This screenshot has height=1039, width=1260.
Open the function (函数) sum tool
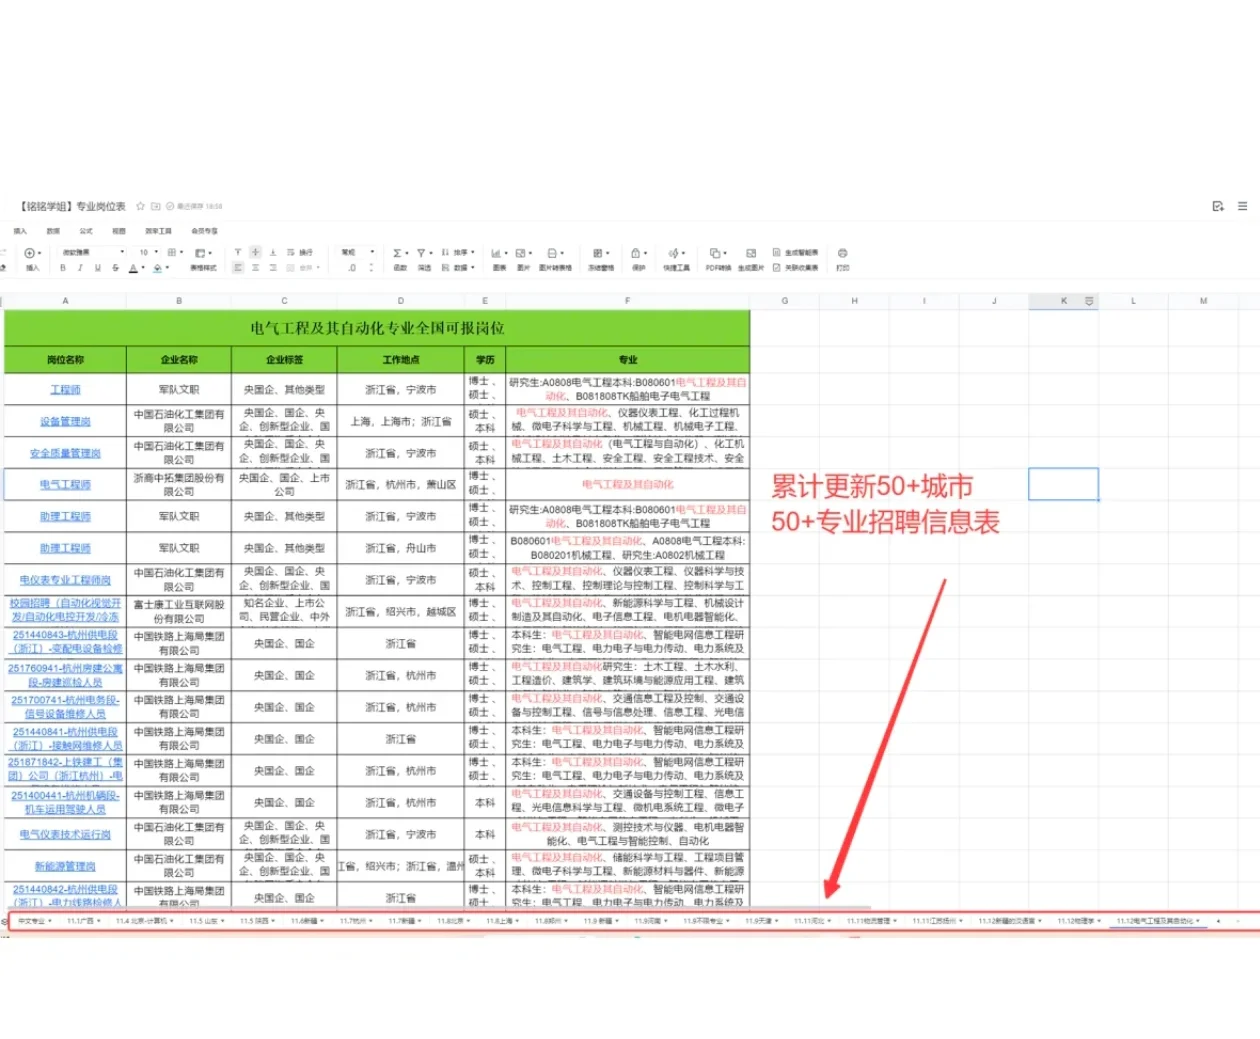[x=398, y=258]
